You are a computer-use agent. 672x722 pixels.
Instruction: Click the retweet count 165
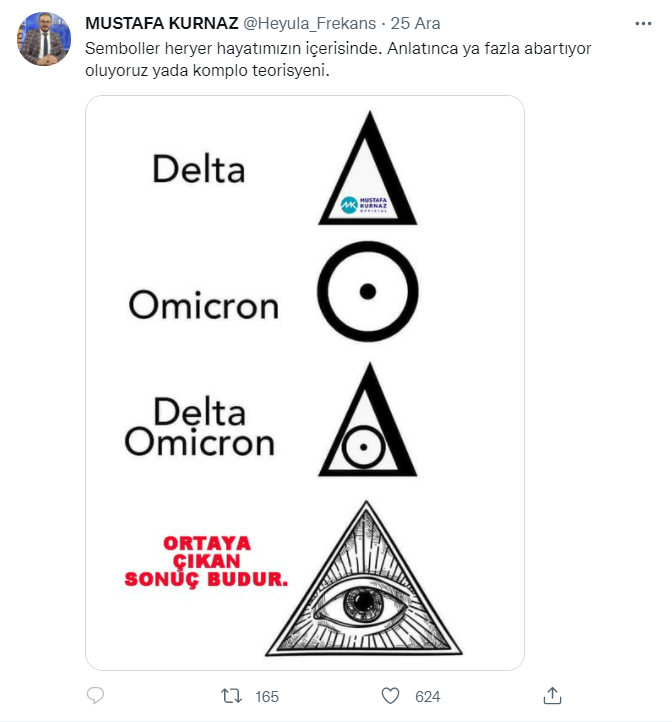tap(266, 696)
